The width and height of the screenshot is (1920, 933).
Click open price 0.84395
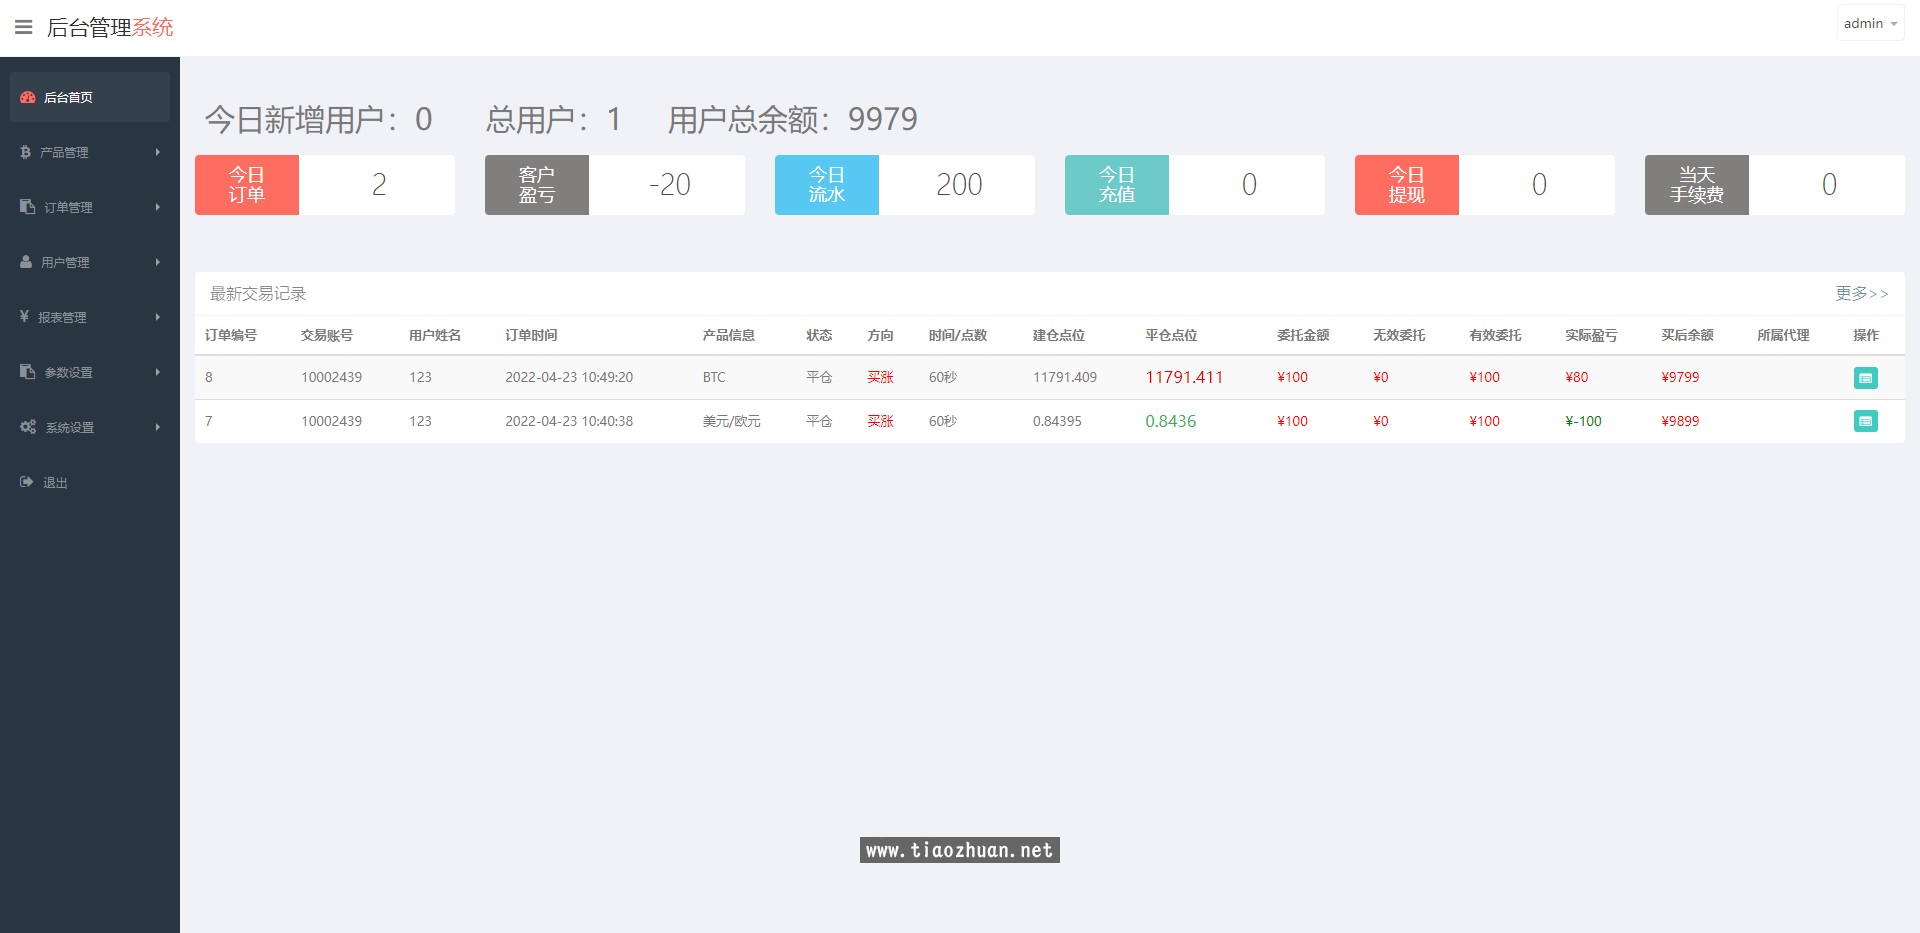1057,421
